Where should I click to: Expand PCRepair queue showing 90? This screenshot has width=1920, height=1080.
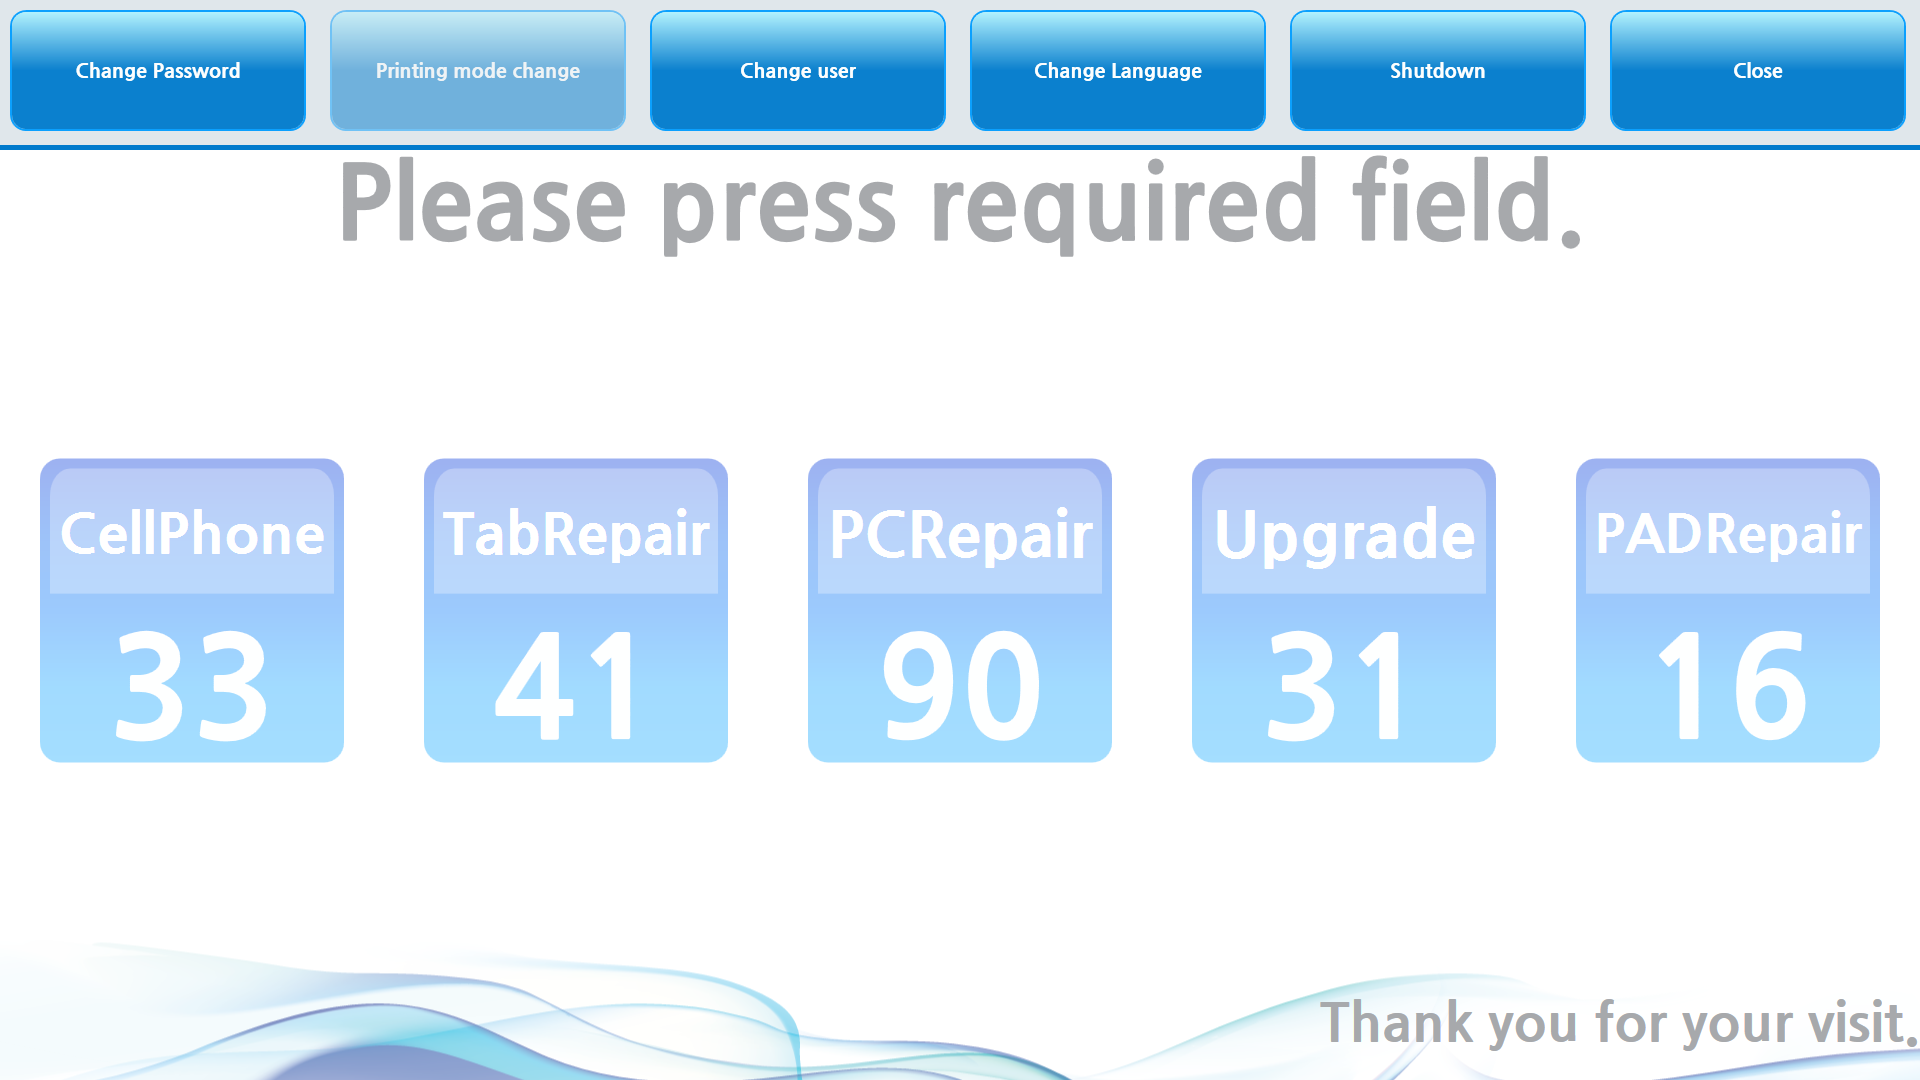click(x=960, y=611)
